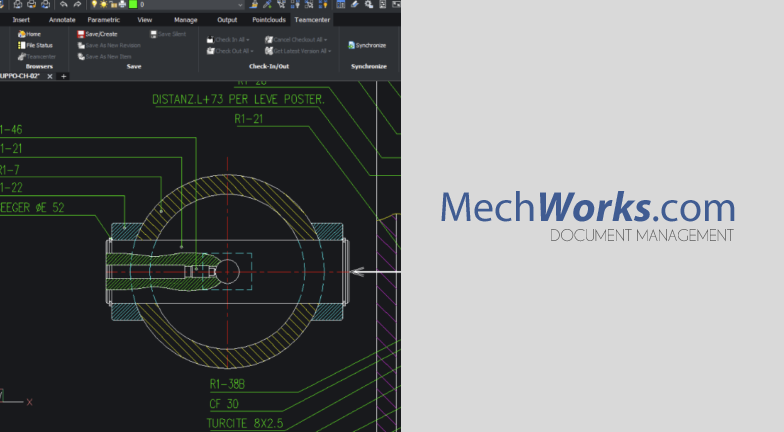Select the Teamcenter ribbon tab
This screenshot has height=432, width=784.
click(x=312, y=20)
